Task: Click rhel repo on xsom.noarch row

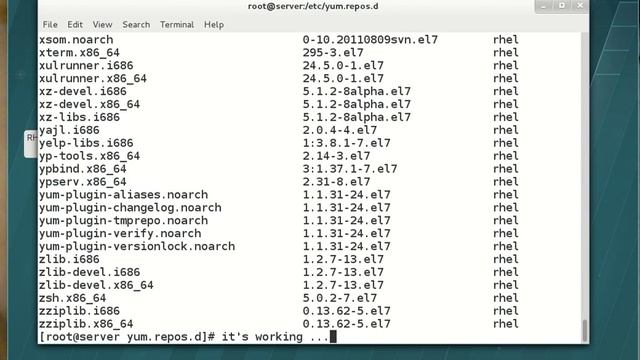Action: click(x=506, y=40)
